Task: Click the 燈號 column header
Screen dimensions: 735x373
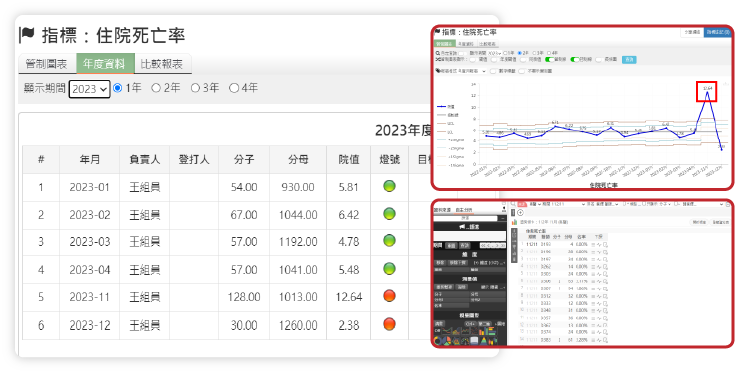Action: 389,159
